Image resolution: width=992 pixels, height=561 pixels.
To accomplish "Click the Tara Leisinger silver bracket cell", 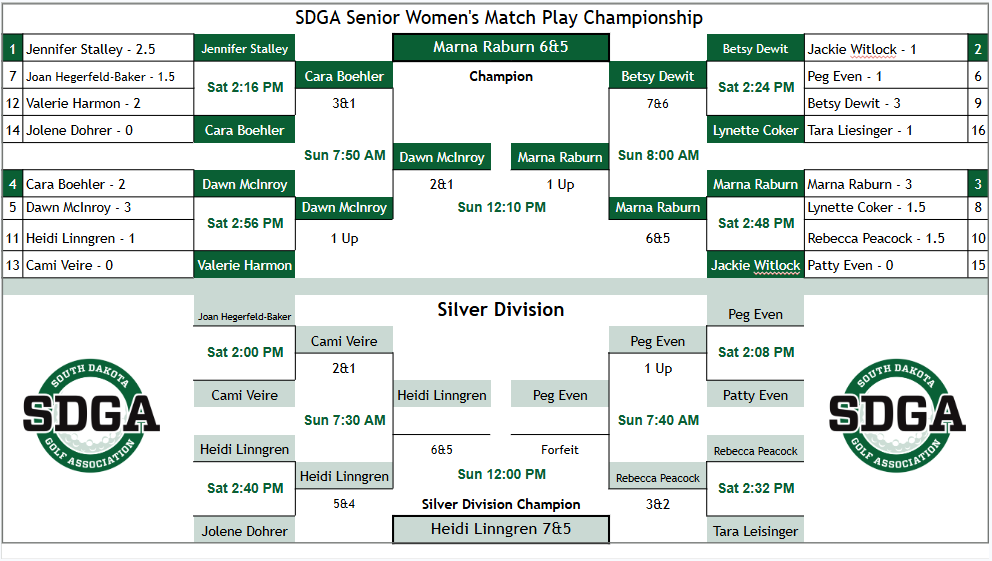I will [x=755, y=531].
